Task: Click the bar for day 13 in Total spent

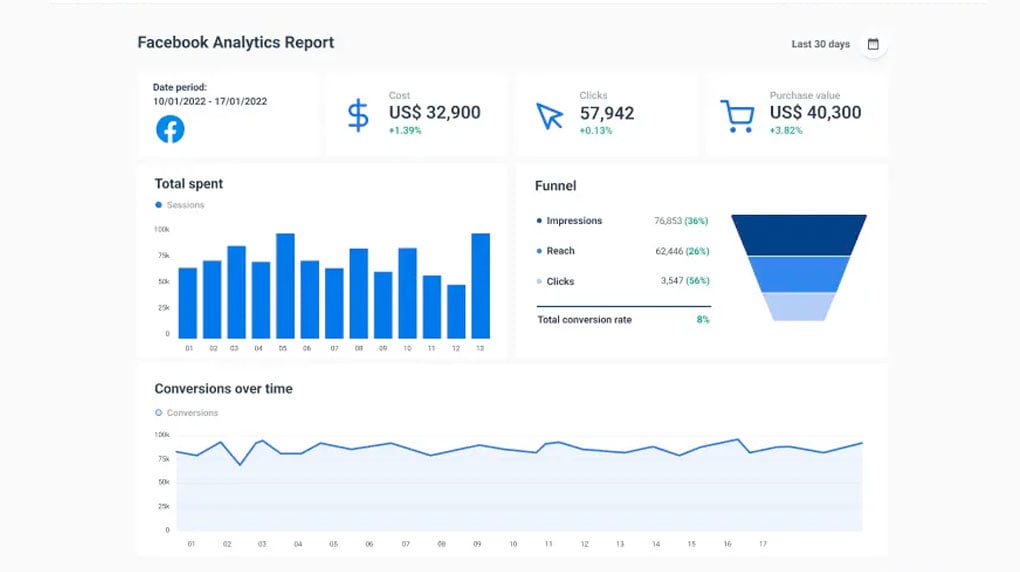Action: 480,286
